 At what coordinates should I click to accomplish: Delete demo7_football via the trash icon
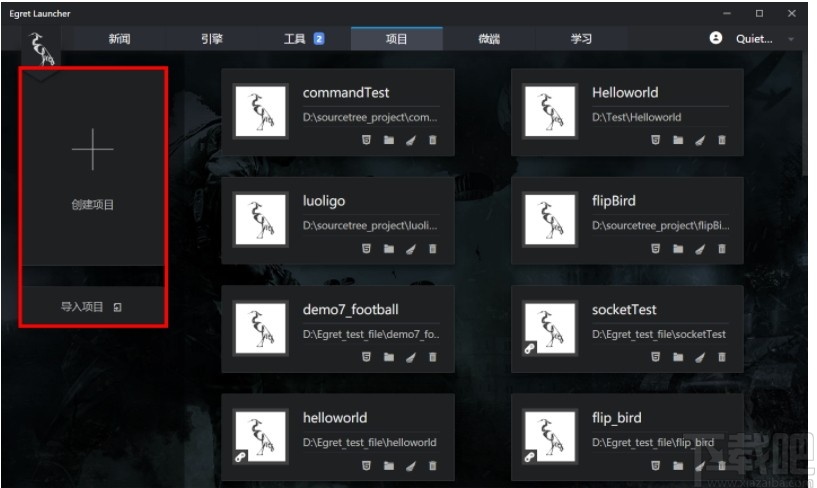pos(432,357)
